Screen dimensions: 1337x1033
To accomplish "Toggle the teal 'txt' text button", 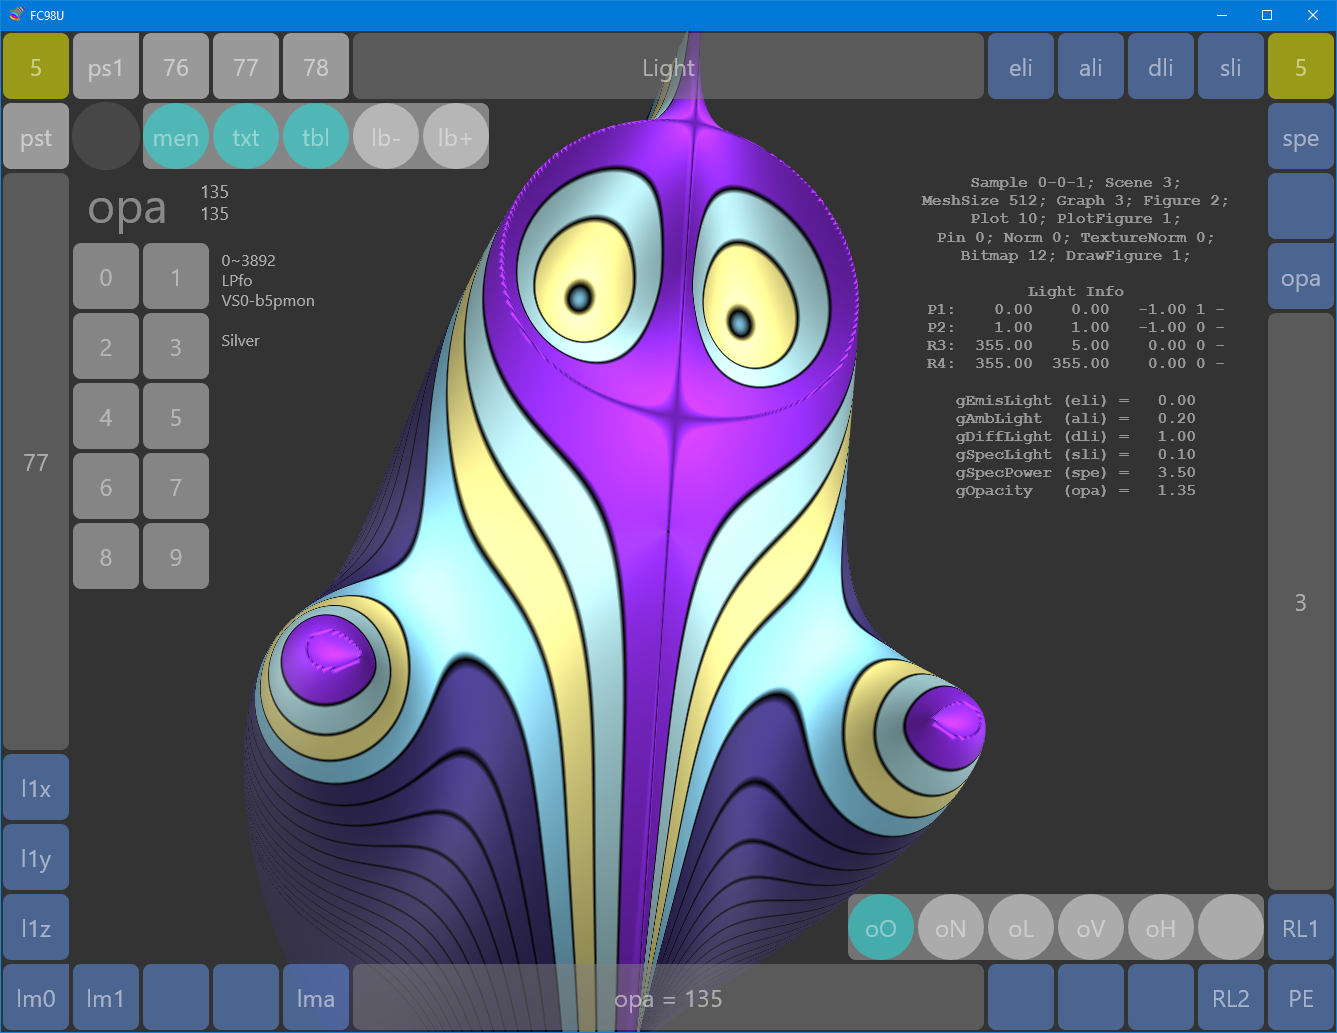I will (x=246, y=137).
